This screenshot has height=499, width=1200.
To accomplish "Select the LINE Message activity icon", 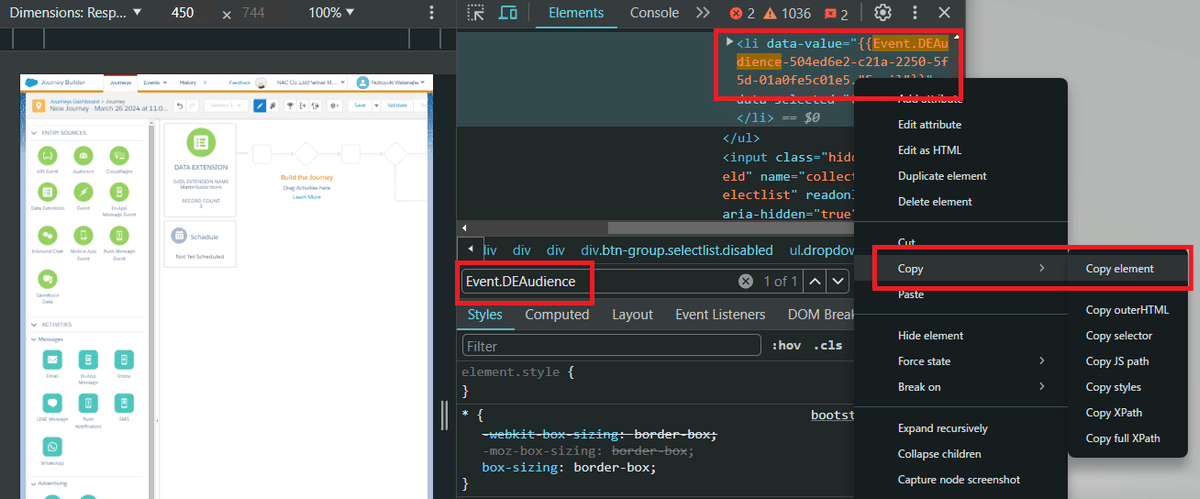I will click(x=53, y=403).
